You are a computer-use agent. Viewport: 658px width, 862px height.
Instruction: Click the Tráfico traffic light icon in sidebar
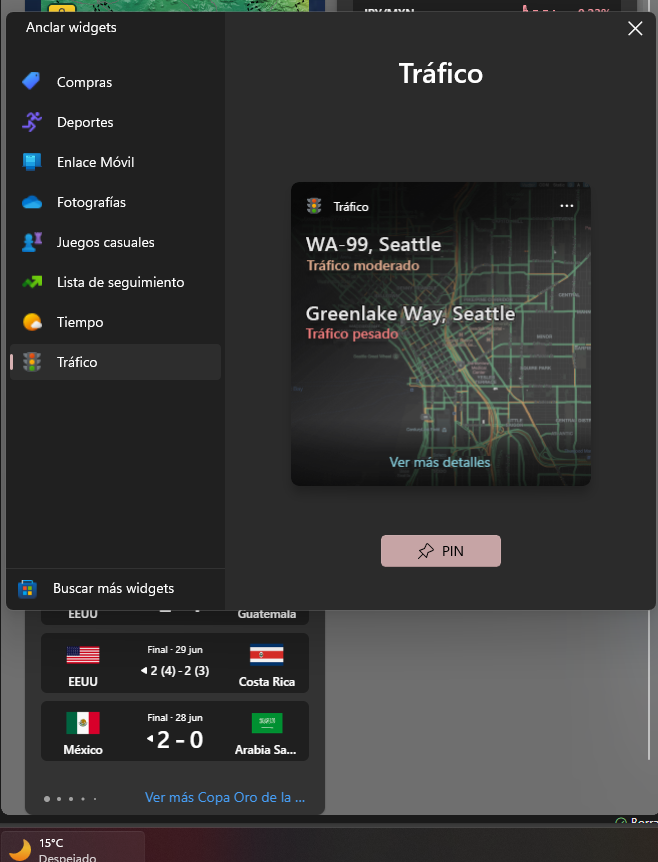pos(32,362)
